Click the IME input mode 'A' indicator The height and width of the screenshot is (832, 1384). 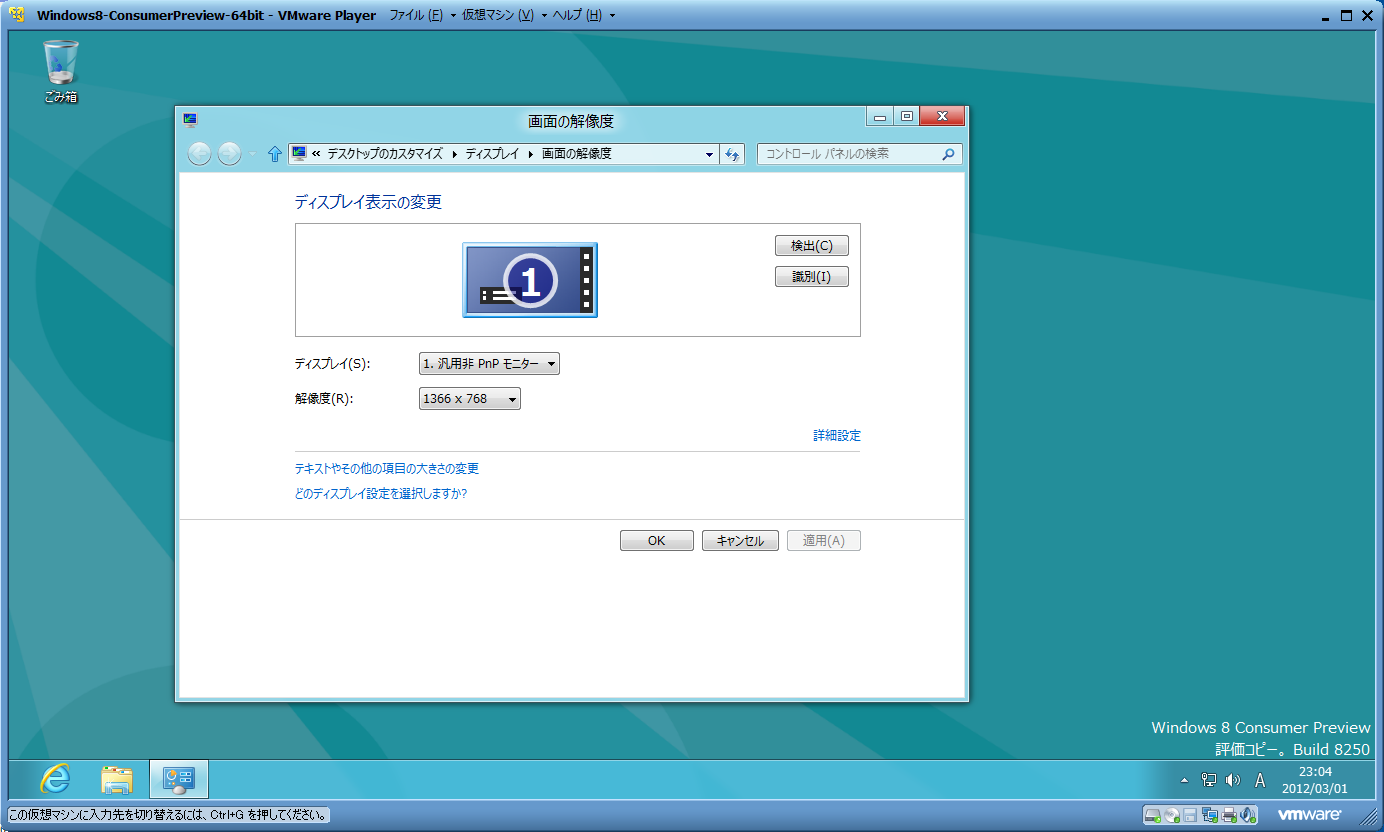(1261, 780)
